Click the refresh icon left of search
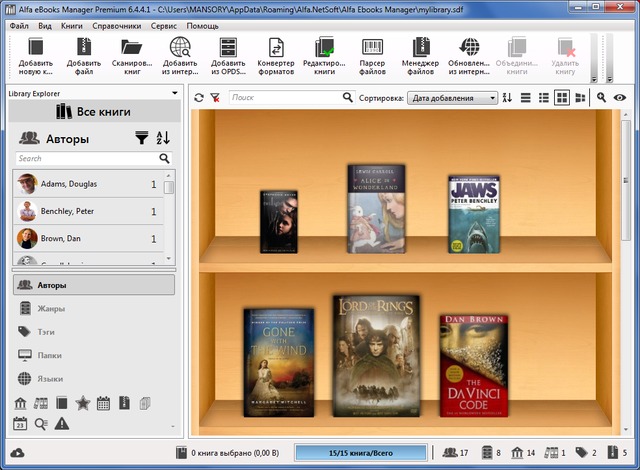This screenshot has width=640, height=470. (199, 98)
